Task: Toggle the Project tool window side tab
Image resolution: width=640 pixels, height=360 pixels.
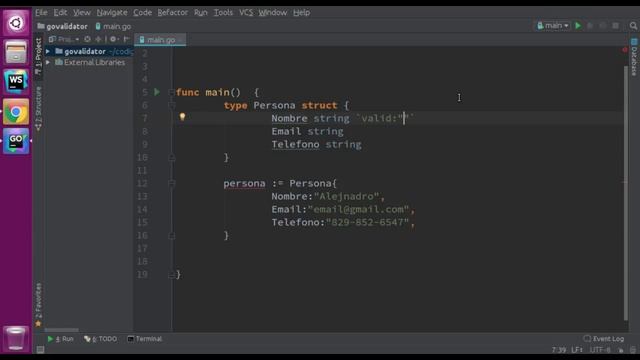Action: point(38,56)
